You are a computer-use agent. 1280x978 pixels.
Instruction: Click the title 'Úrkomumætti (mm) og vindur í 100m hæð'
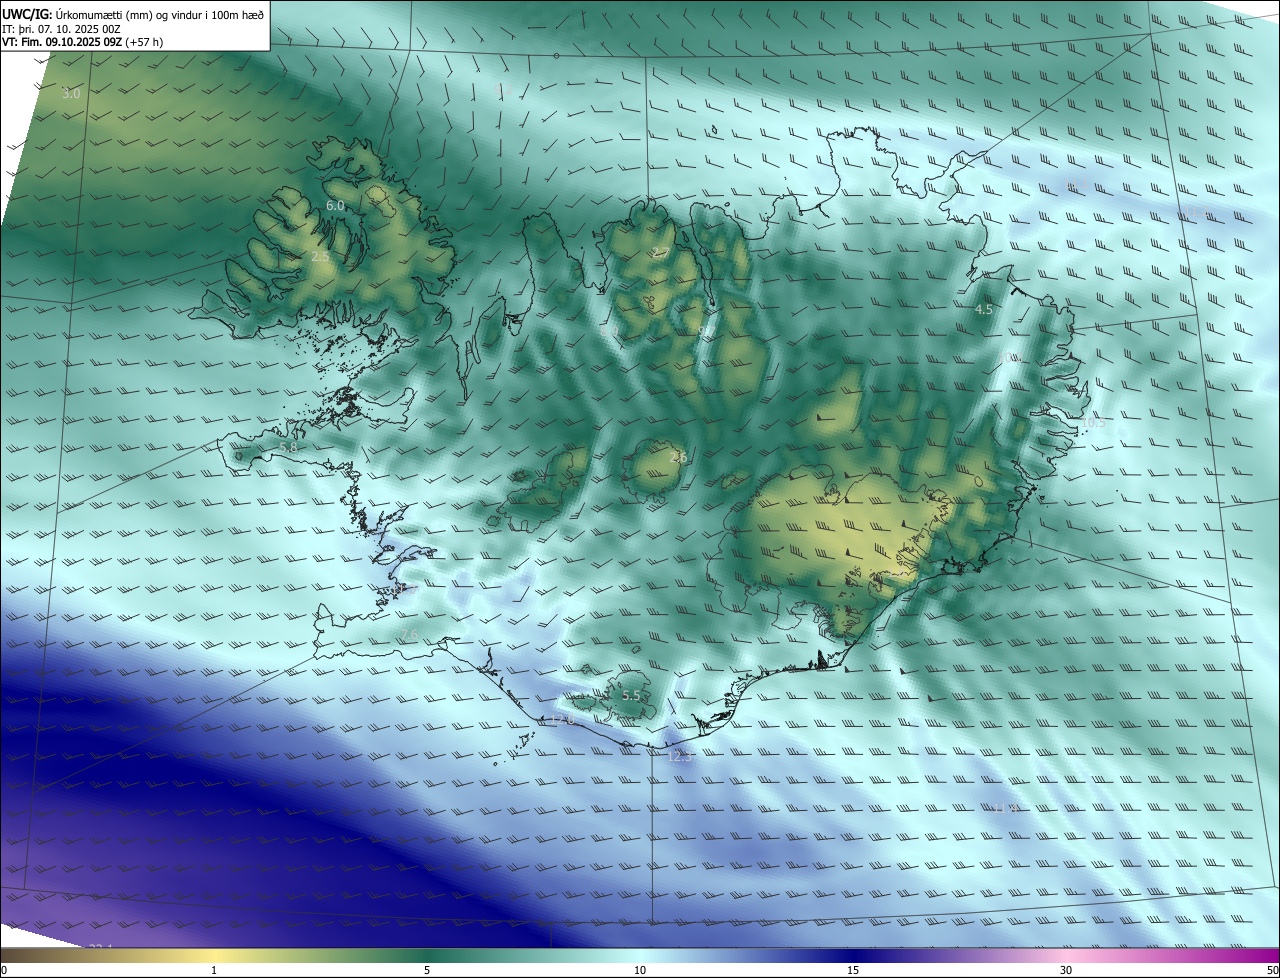pos(159,14)
